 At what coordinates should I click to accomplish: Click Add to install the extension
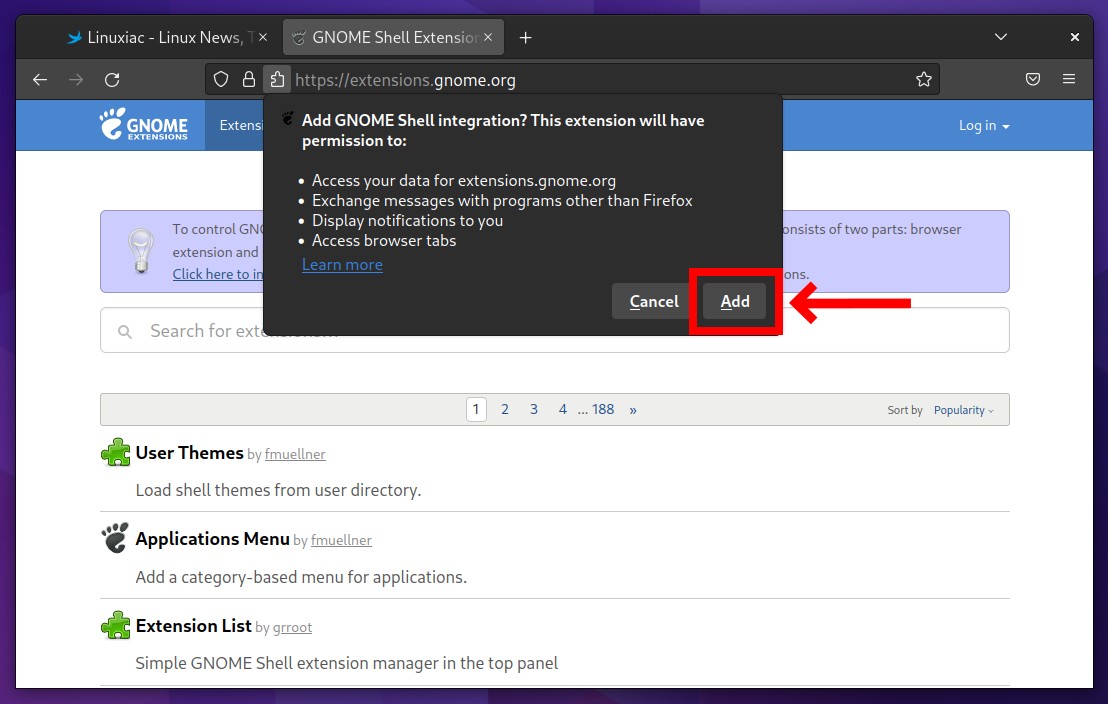735,301
